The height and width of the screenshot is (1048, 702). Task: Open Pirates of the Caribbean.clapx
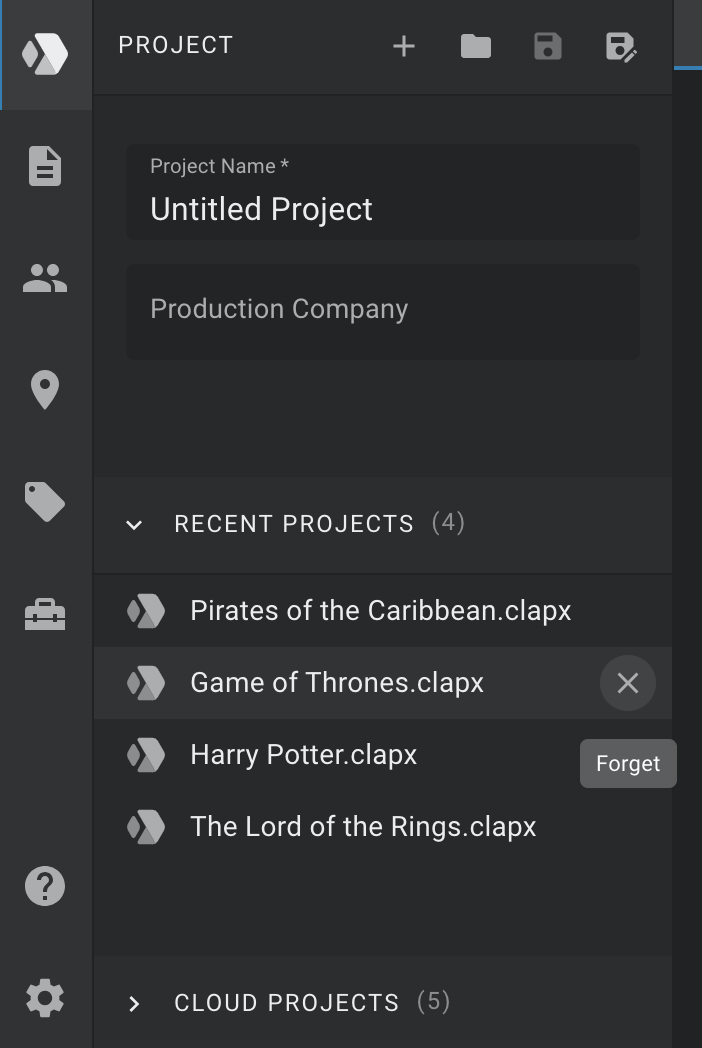point(382,611)
